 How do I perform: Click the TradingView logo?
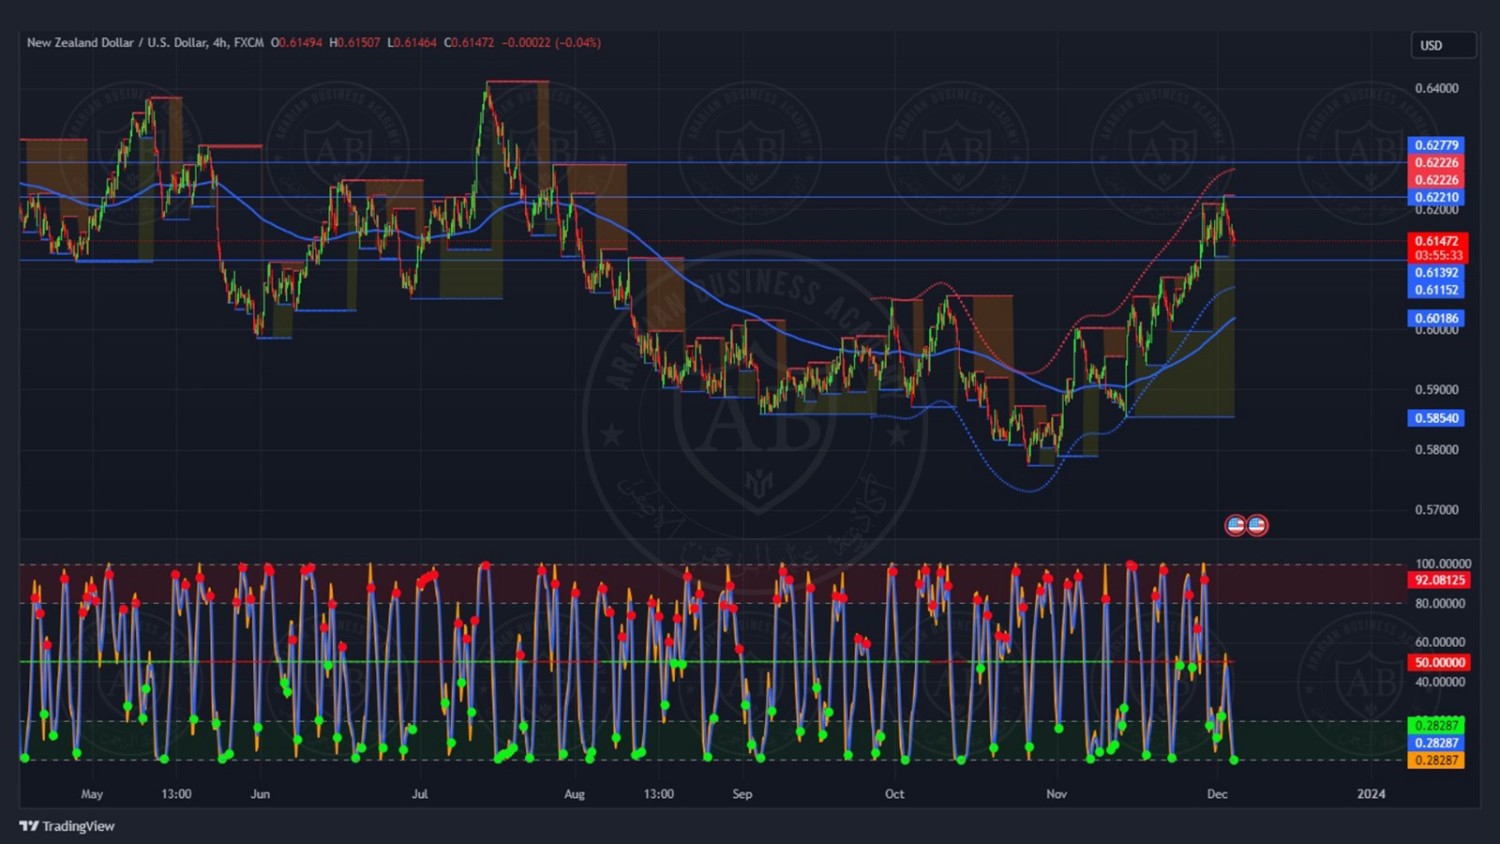[67, 826]
